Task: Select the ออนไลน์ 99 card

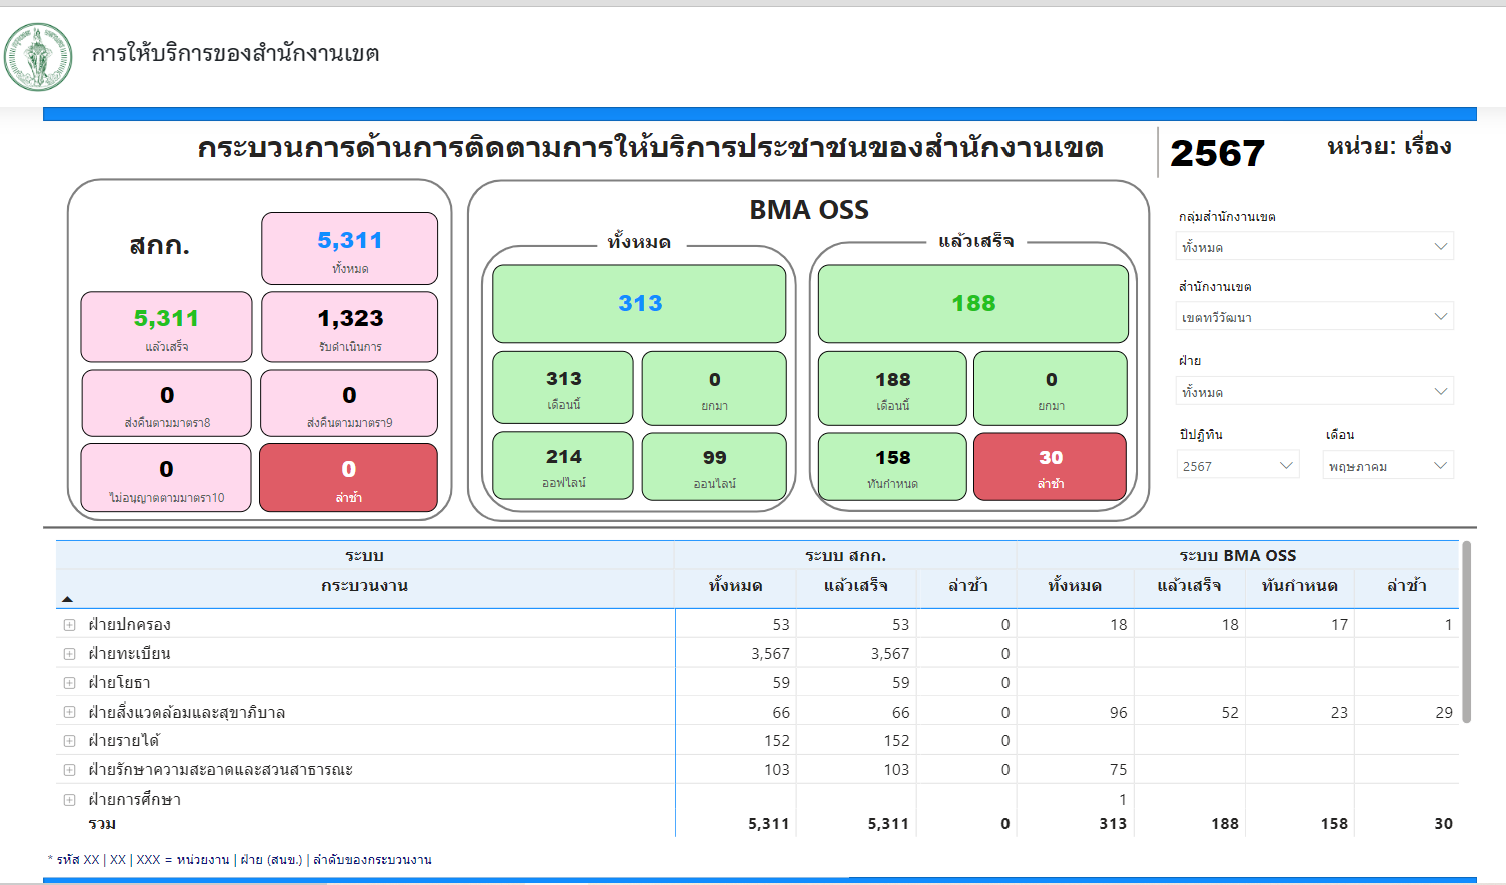Action: 714,467
